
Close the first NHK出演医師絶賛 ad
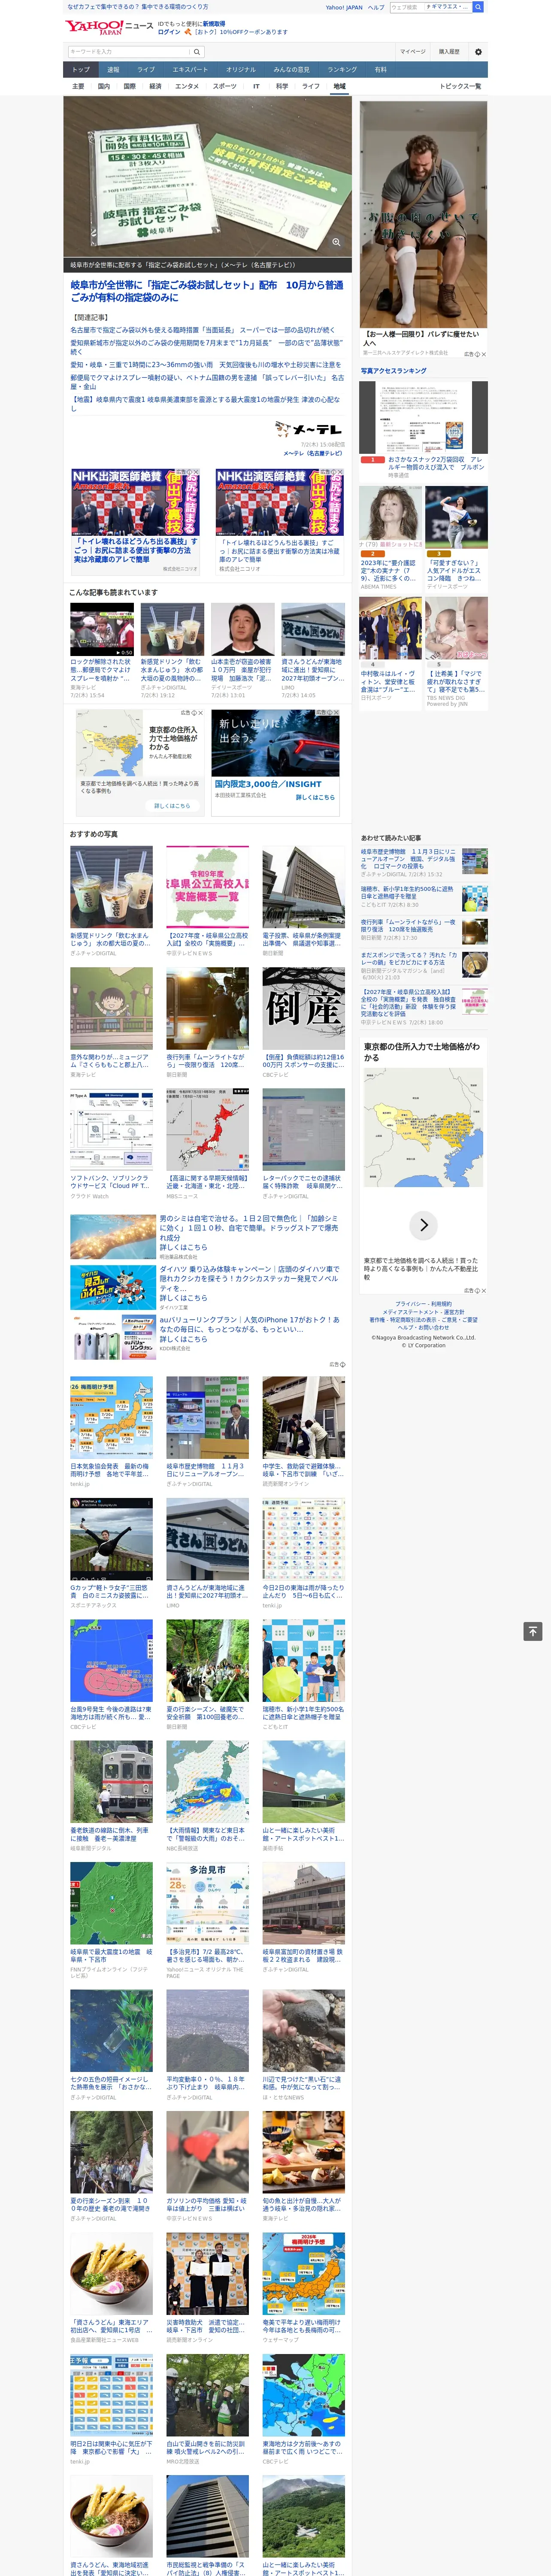pyautogui.click(x=196, y=472)
